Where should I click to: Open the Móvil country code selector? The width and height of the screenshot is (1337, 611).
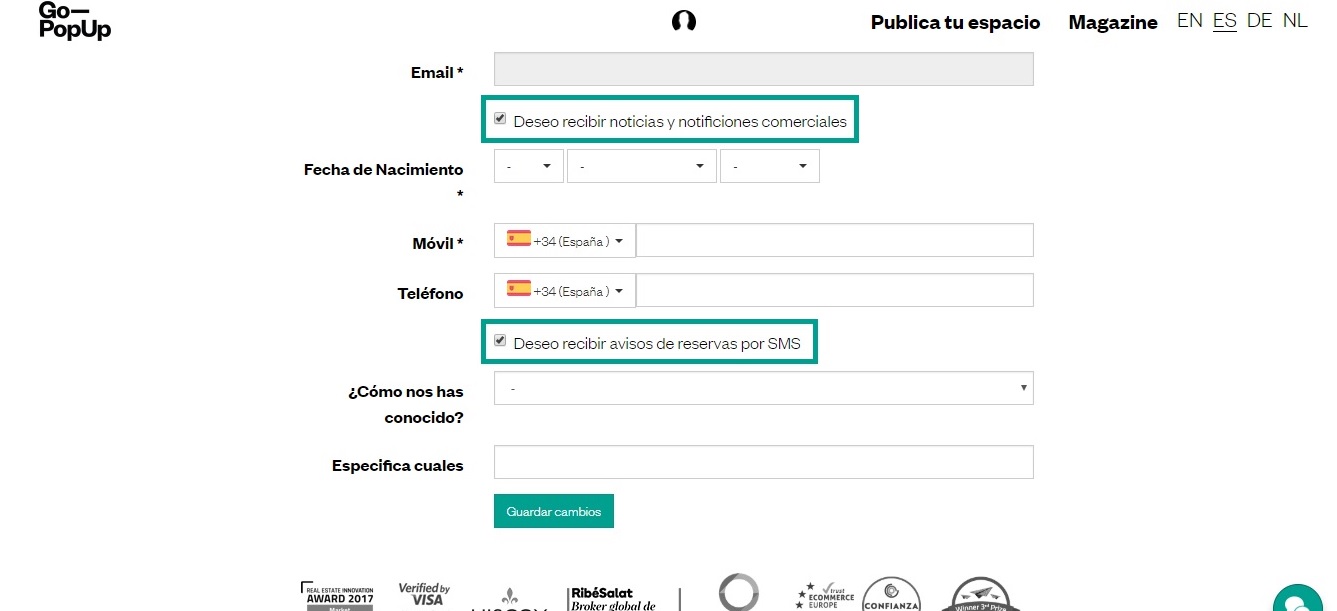click(565, 241)
